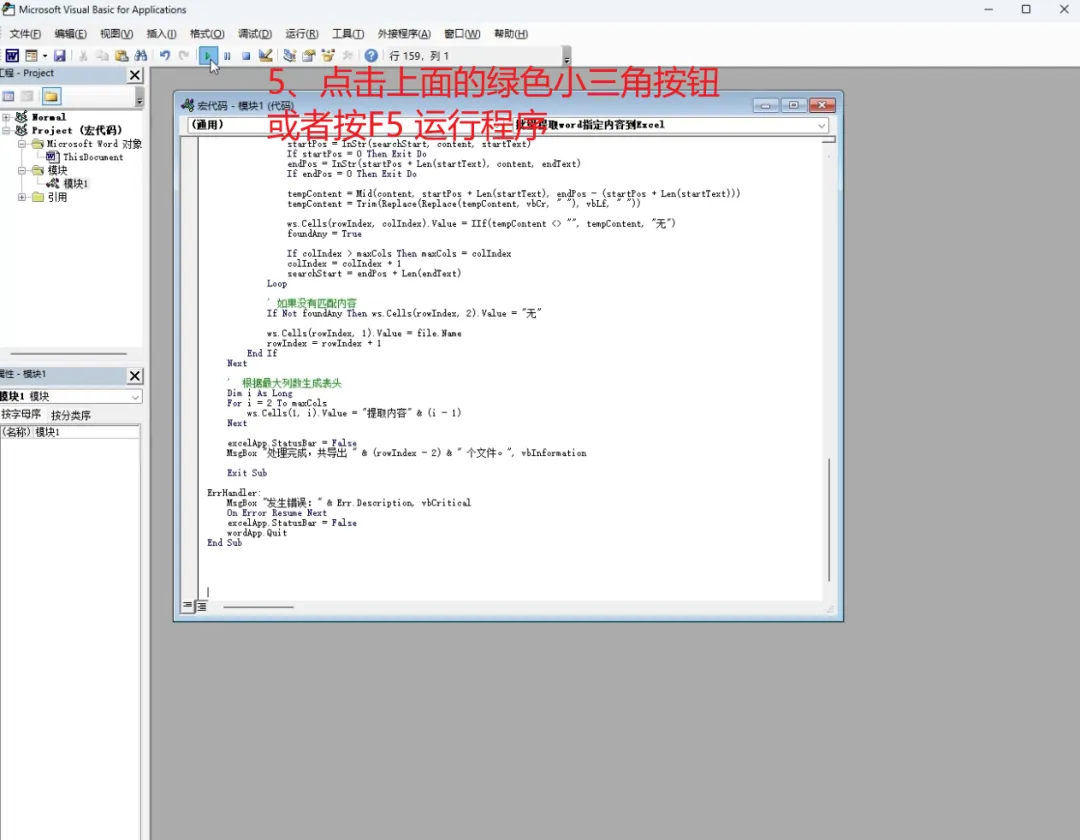The image size is (1080, 840).
Task: Click View Object icon in Project panel
Action: [x=28, y=96]
